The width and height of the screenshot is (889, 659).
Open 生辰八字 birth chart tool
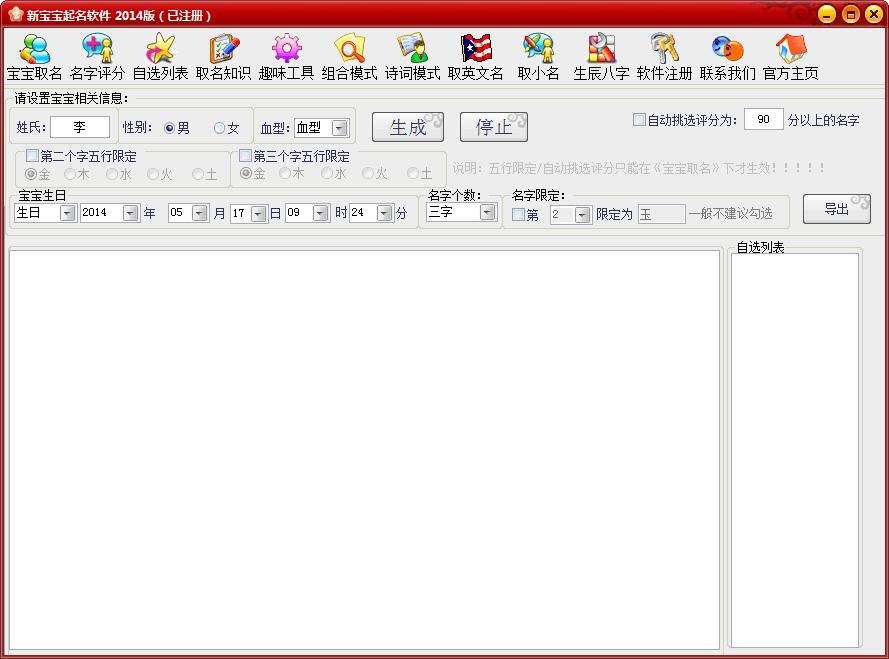(601, 57)
